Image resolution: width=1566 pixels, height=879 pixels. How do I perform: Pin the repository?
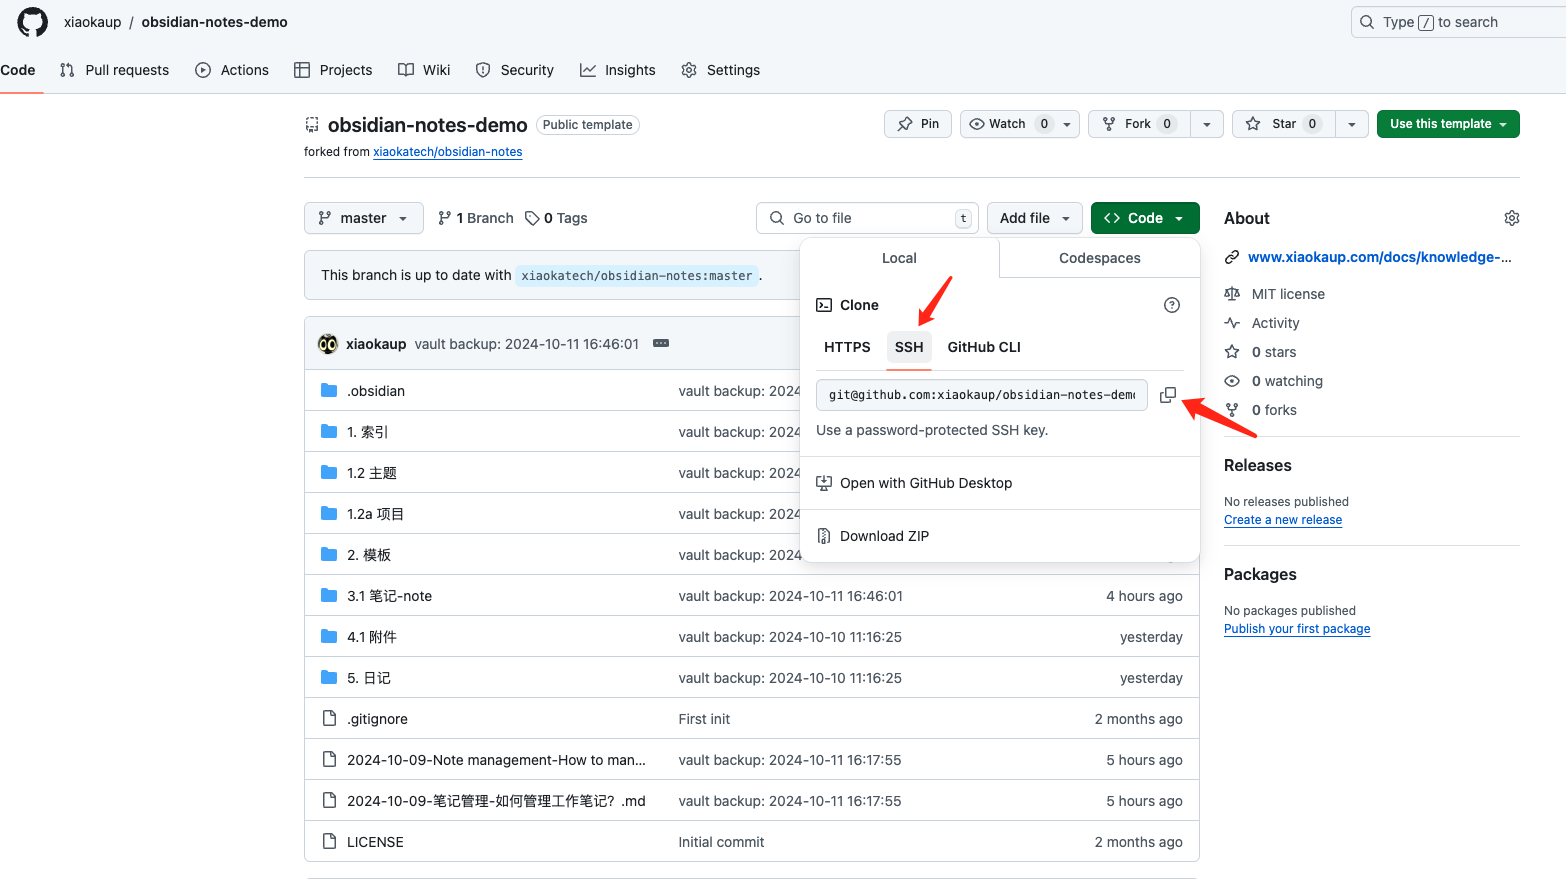pyautogui.click(x=918, y=124)
